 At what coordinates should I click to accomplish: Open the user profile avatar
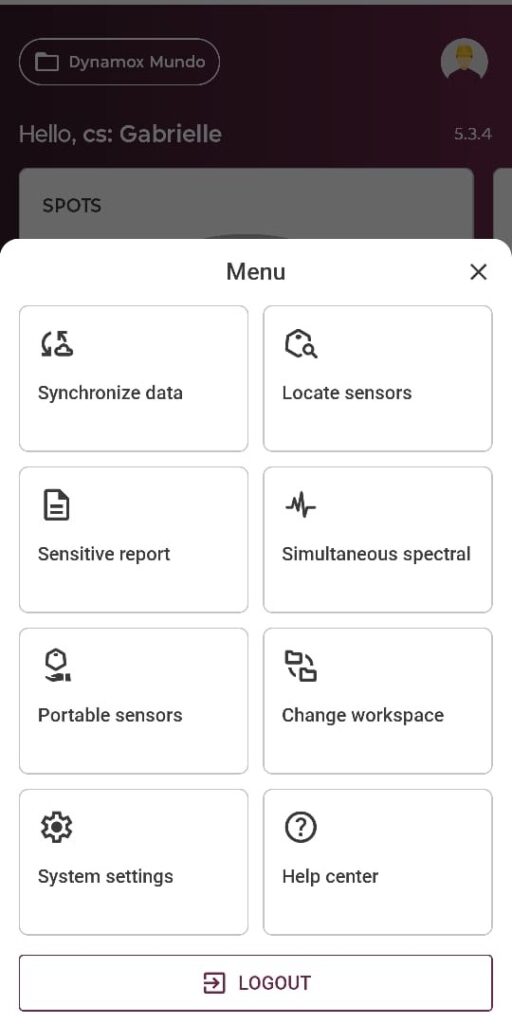point(464,62)
